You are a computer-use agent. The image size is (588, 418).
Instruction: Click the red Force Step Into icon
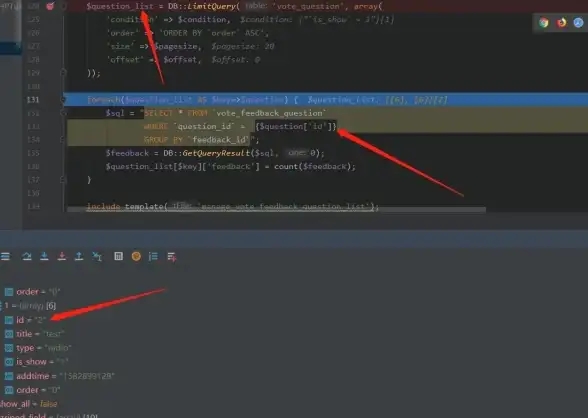62,256
